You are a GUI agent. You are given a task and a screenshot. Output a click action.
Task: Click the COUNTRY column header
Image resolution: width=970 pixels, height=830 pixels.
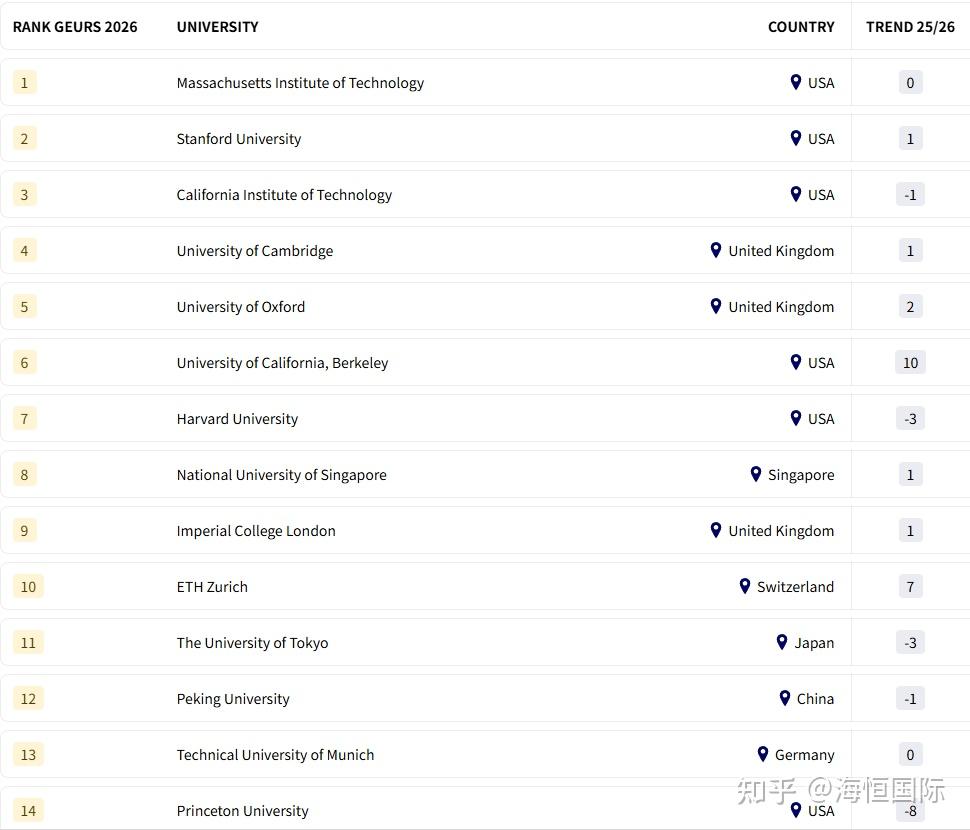(x=801, y=27)
